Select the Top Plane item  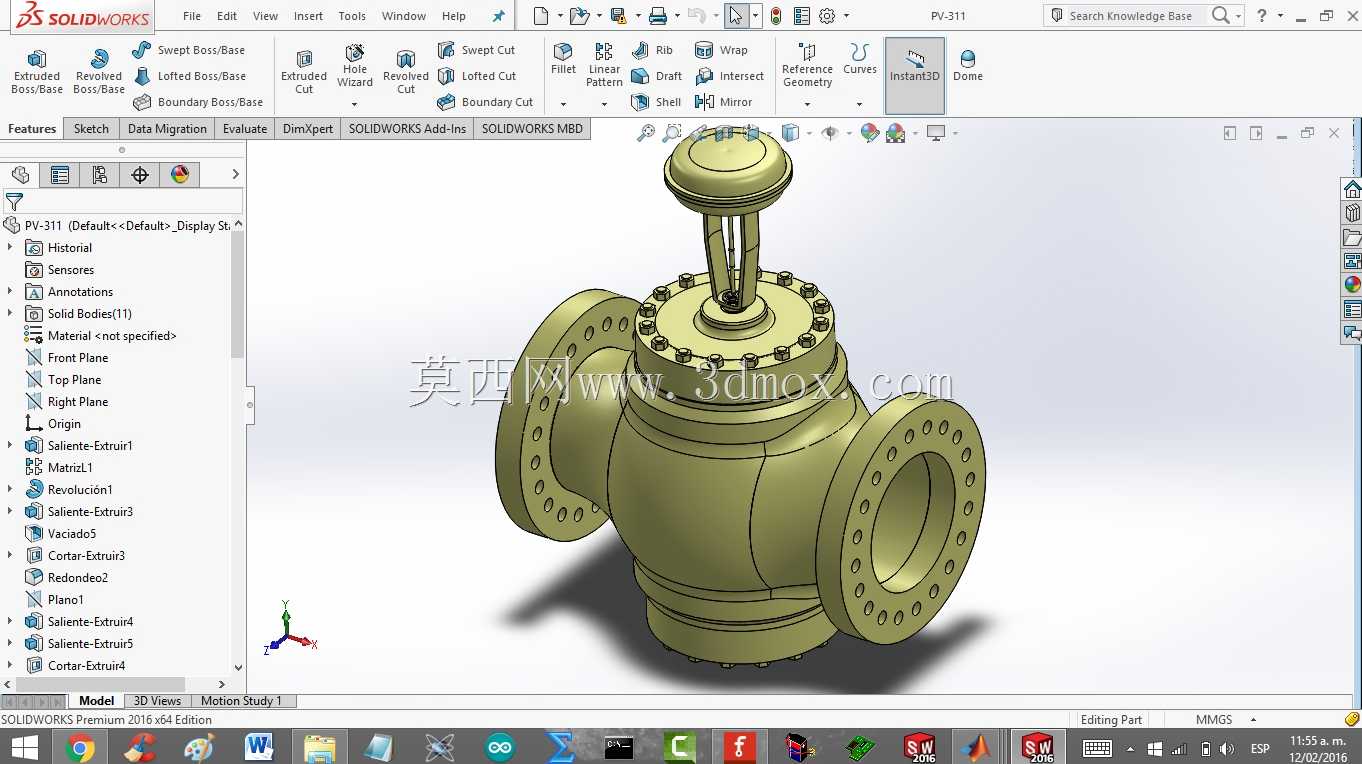pyautogui.click(x=63, y=379)
